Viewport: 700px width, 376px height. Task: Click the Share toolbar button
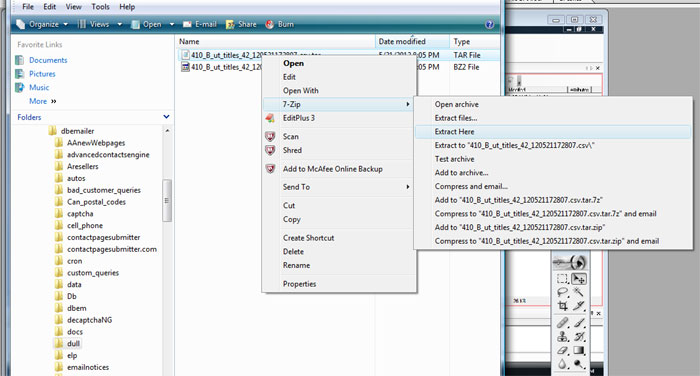(241, 25)
